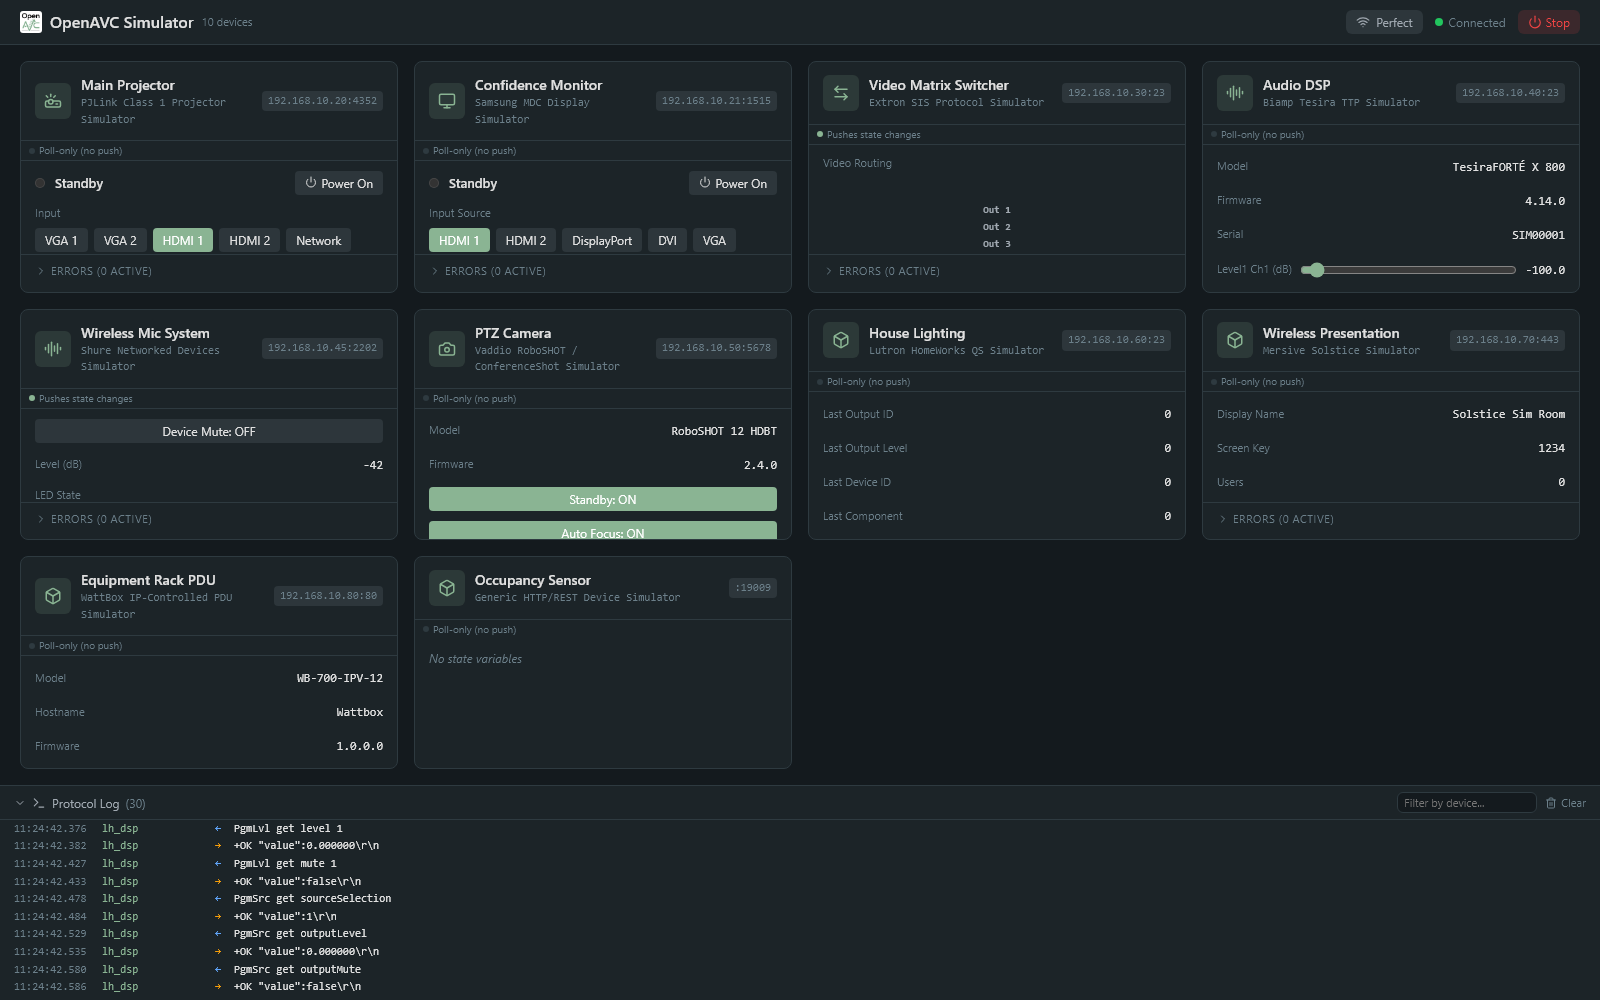Screen dimensions: 1600x1000
Task: Toggle PTZ Camera Auto Focus: ON
Action: pos(603,531)
